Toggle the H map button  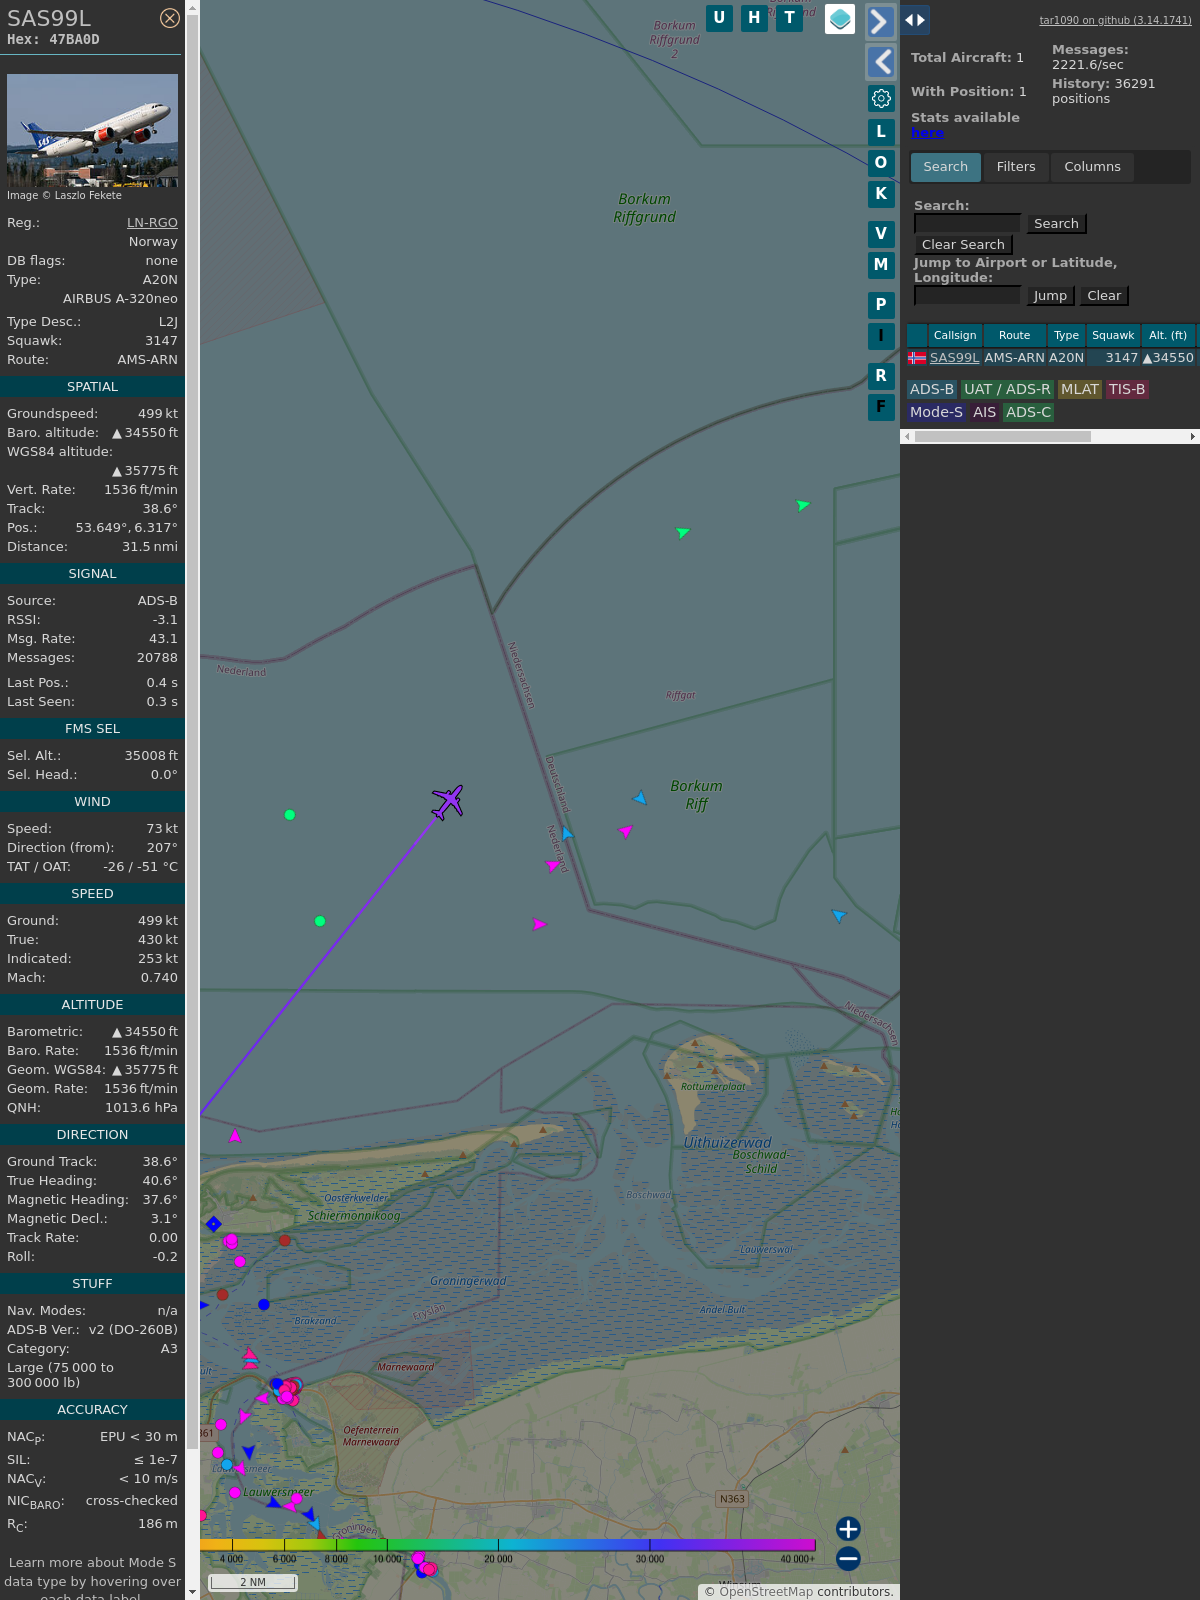[754, 18]
